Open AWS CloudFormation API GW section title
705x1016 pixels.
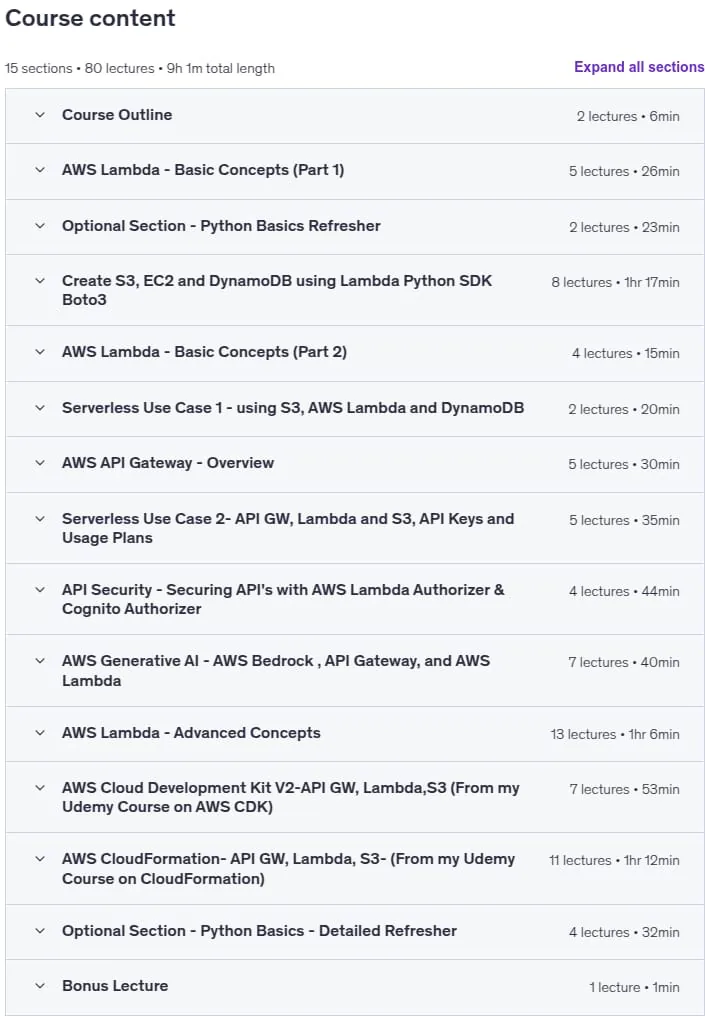point(288,869)
